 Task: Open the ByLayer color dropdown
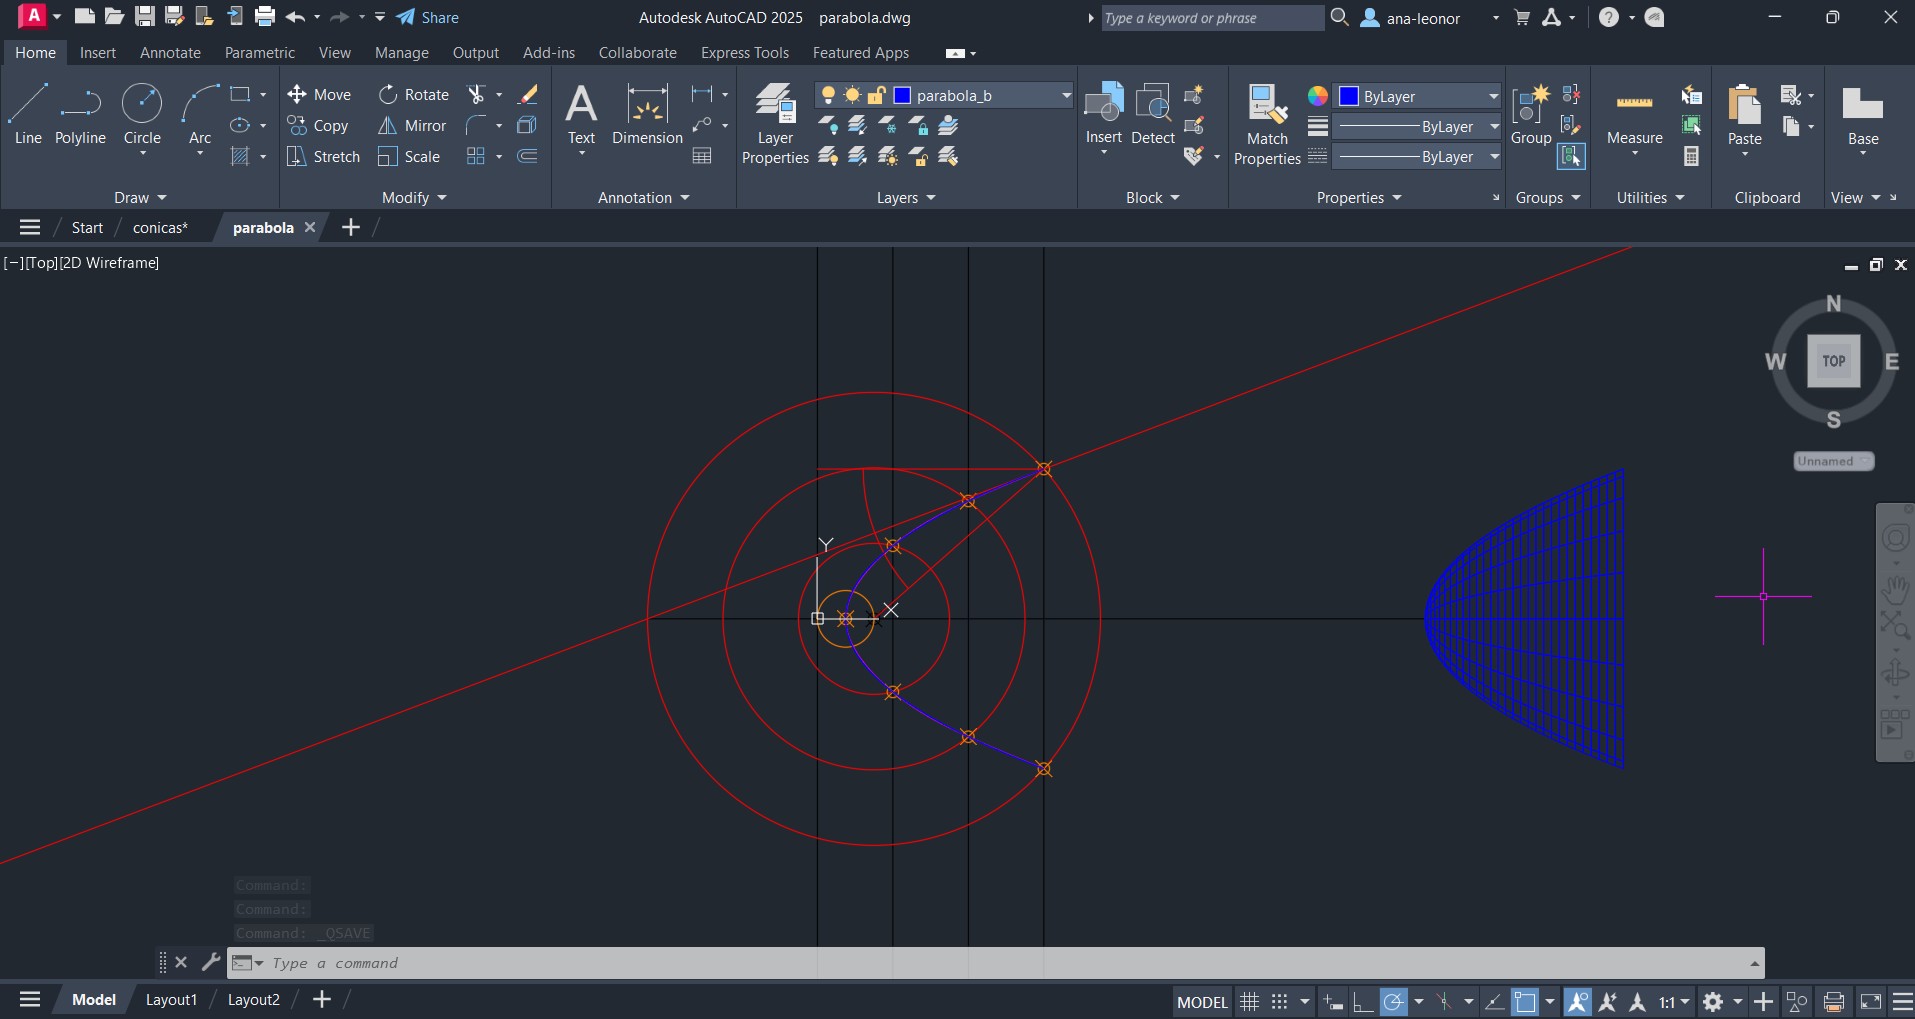(1493, 96)
